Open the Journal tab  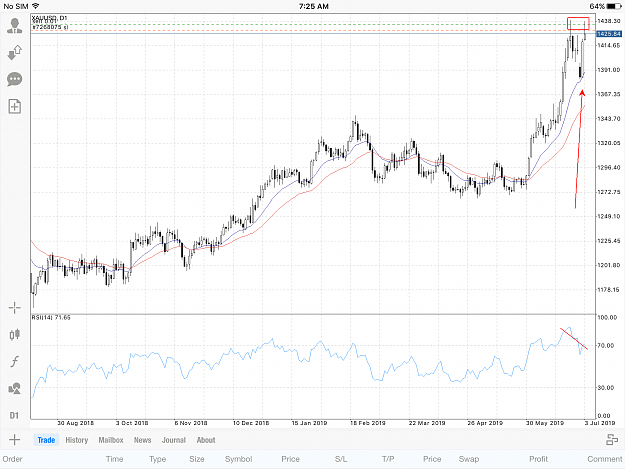click(x=174, y=440)
